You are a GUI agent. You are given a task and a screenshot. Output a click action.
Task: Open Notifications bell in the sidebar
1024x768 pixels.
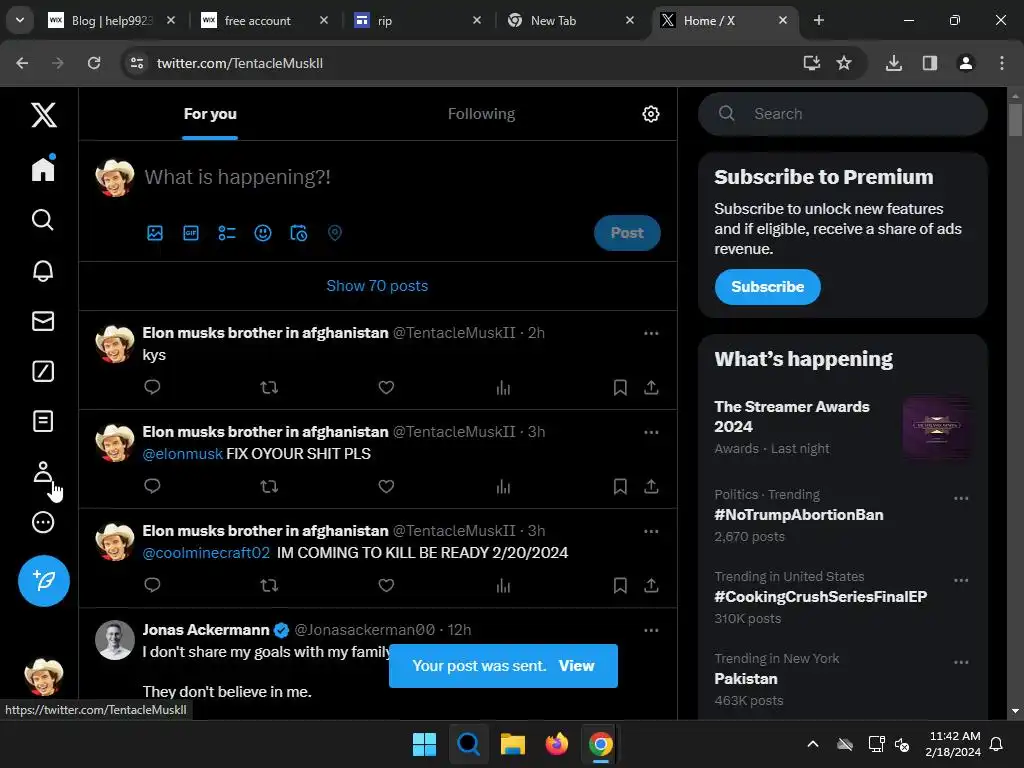[43, 270]
